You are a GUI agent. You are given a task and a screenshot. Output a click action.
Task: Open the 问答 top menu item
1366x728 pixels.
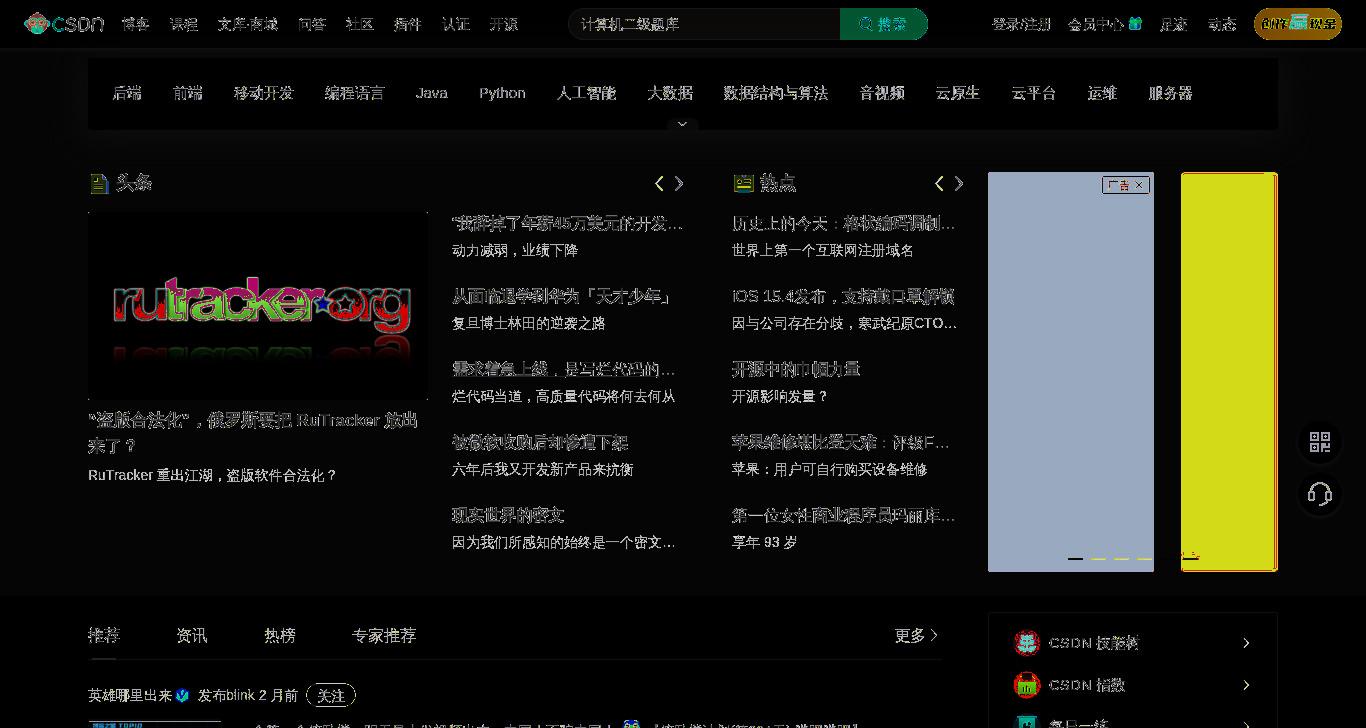pos(312,24)
